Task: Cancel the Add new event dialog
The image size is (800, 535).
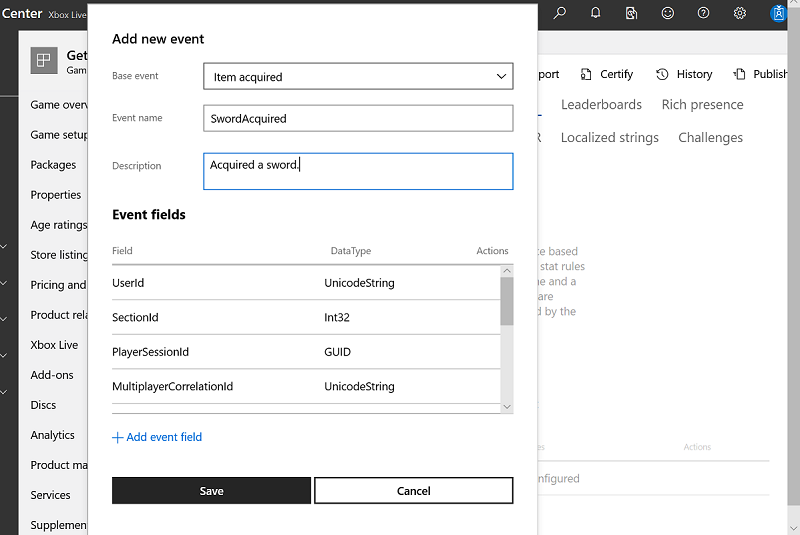Action: coord(414,491)
